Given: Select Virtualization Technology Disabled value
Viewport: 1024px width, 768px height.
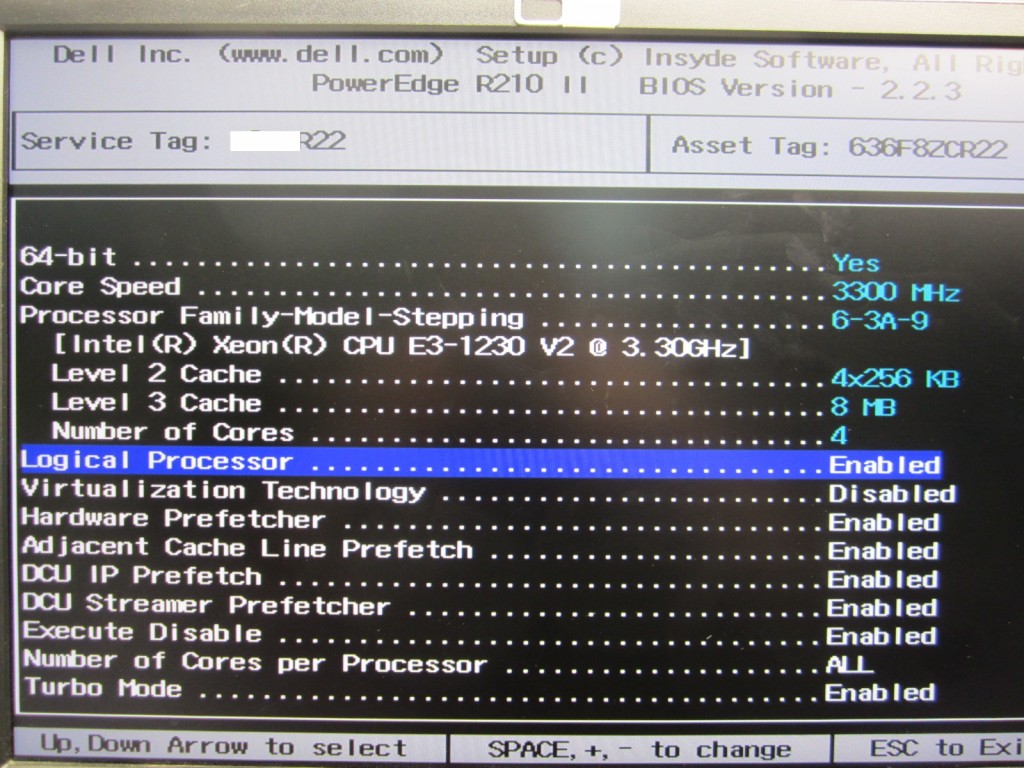Looking at the screenshot, I should point(892,494).
